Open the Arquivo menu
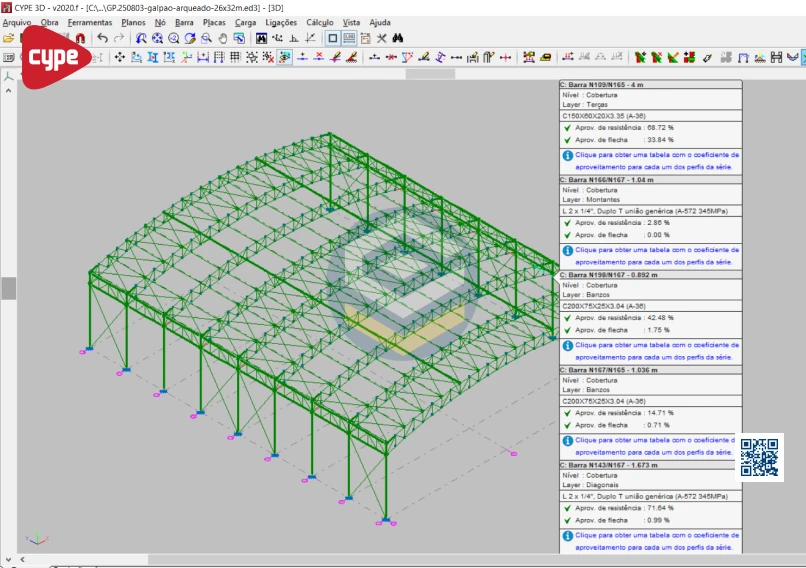 (x=17, y=22)
